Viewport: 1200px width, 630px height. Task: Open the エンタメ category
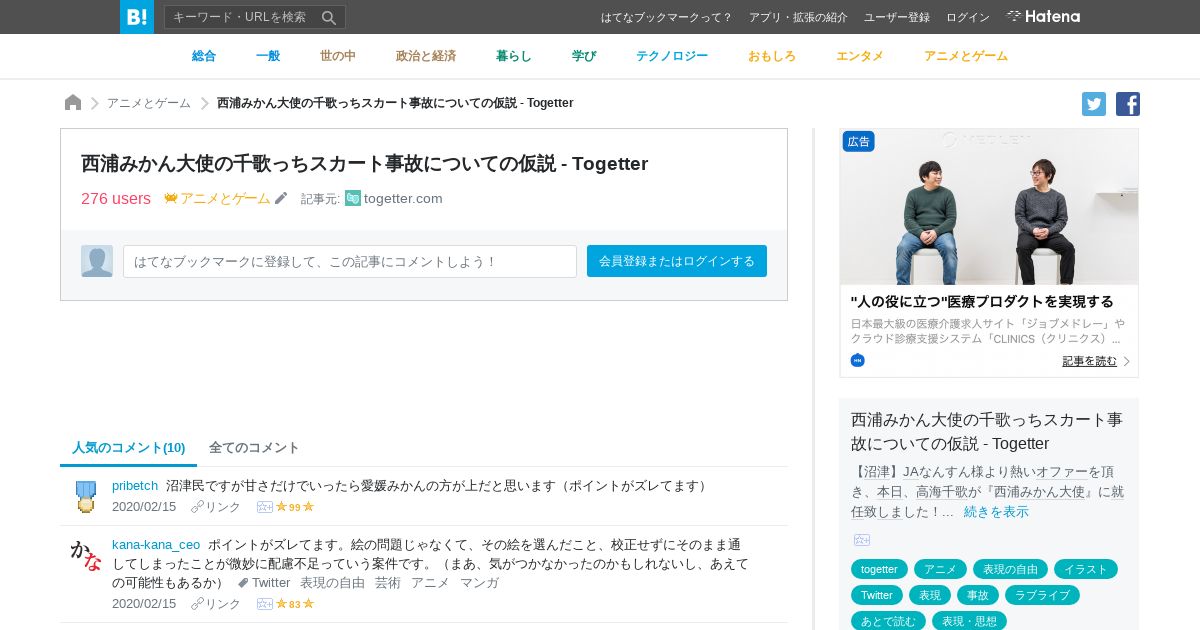[x=860, y=56]
